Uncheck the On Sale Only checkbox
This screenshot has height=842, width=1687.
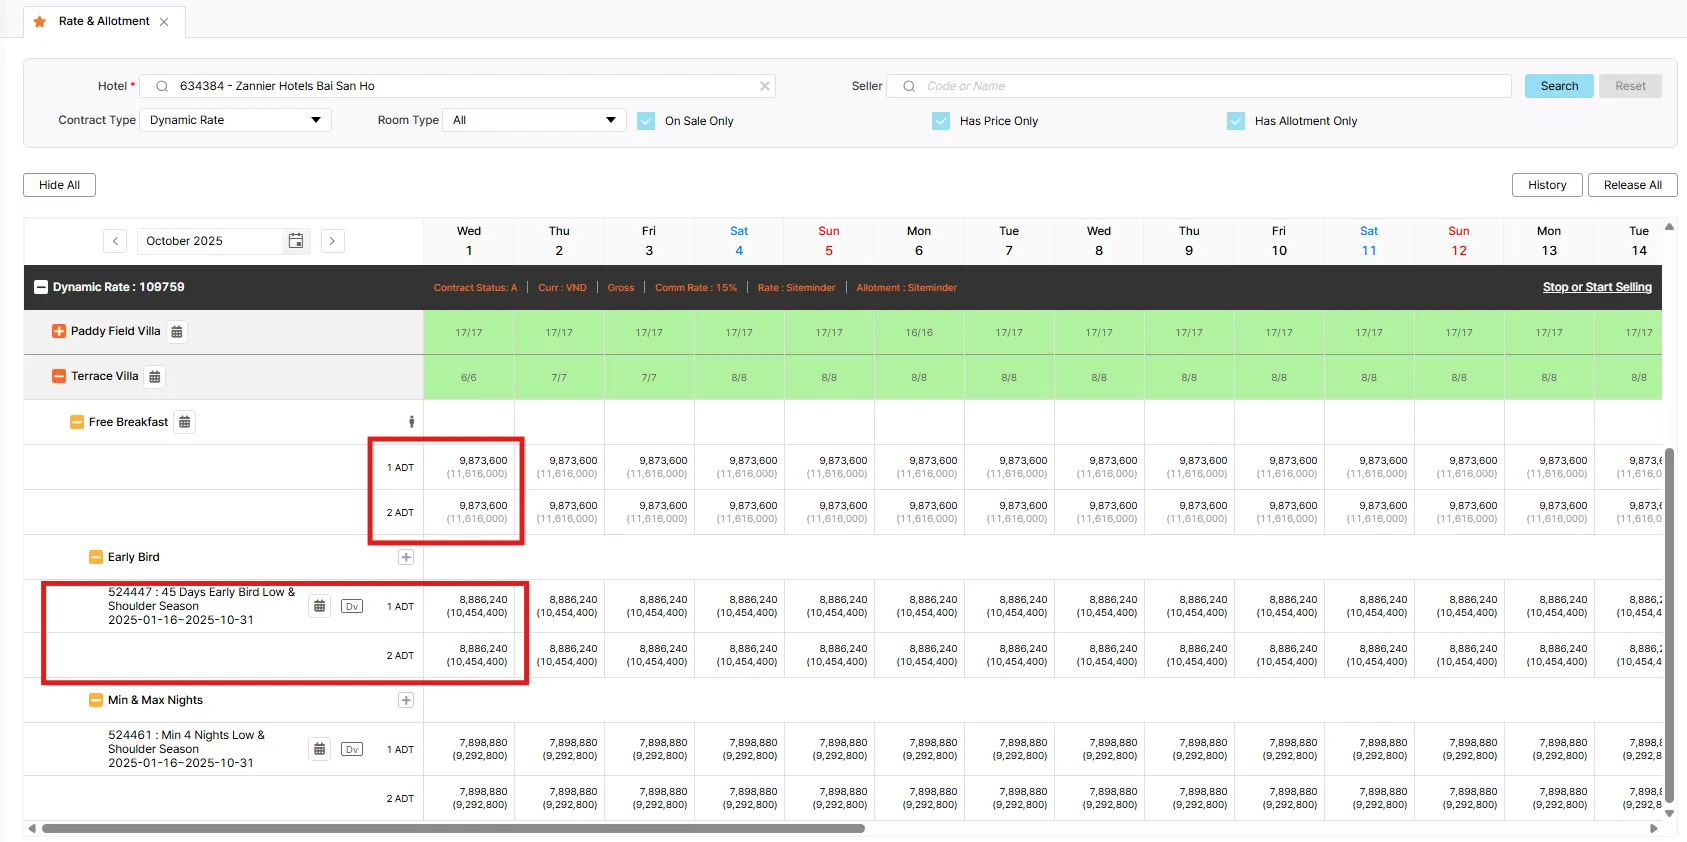[x=646, y=121]
